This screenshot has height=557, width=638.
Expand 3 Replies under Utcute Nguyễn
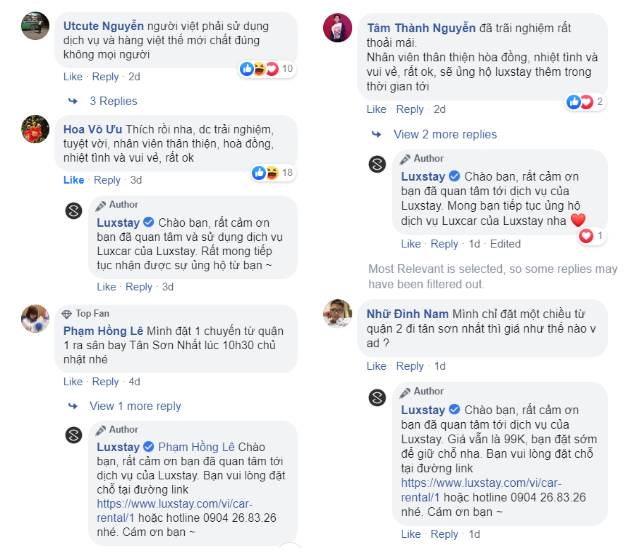(x=112, y=101)
